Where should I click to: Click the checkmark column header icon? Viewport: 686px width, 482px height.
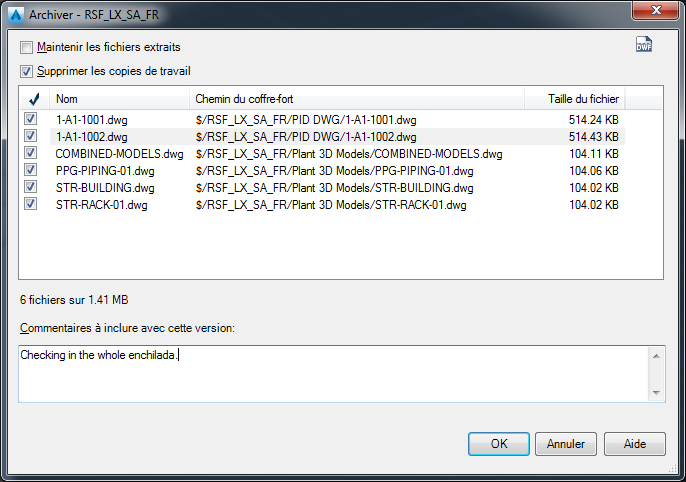pyautogui.click(x=34, y=99)
